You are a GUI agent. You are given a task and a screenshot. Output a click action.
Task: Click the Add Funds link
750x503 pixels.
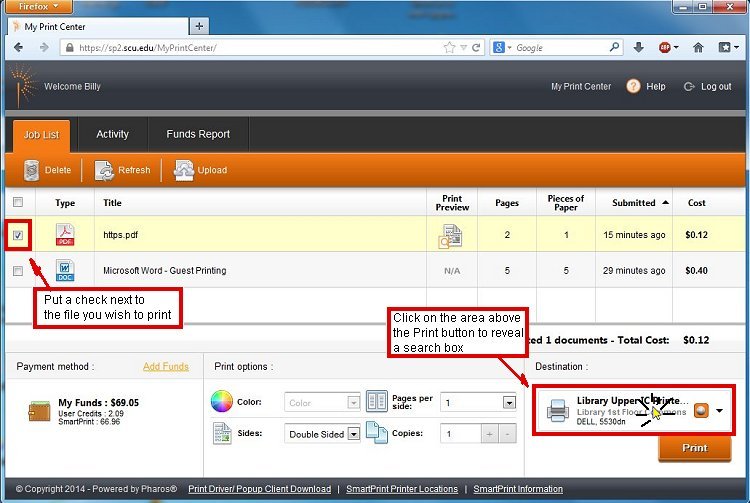pos(165,367)
